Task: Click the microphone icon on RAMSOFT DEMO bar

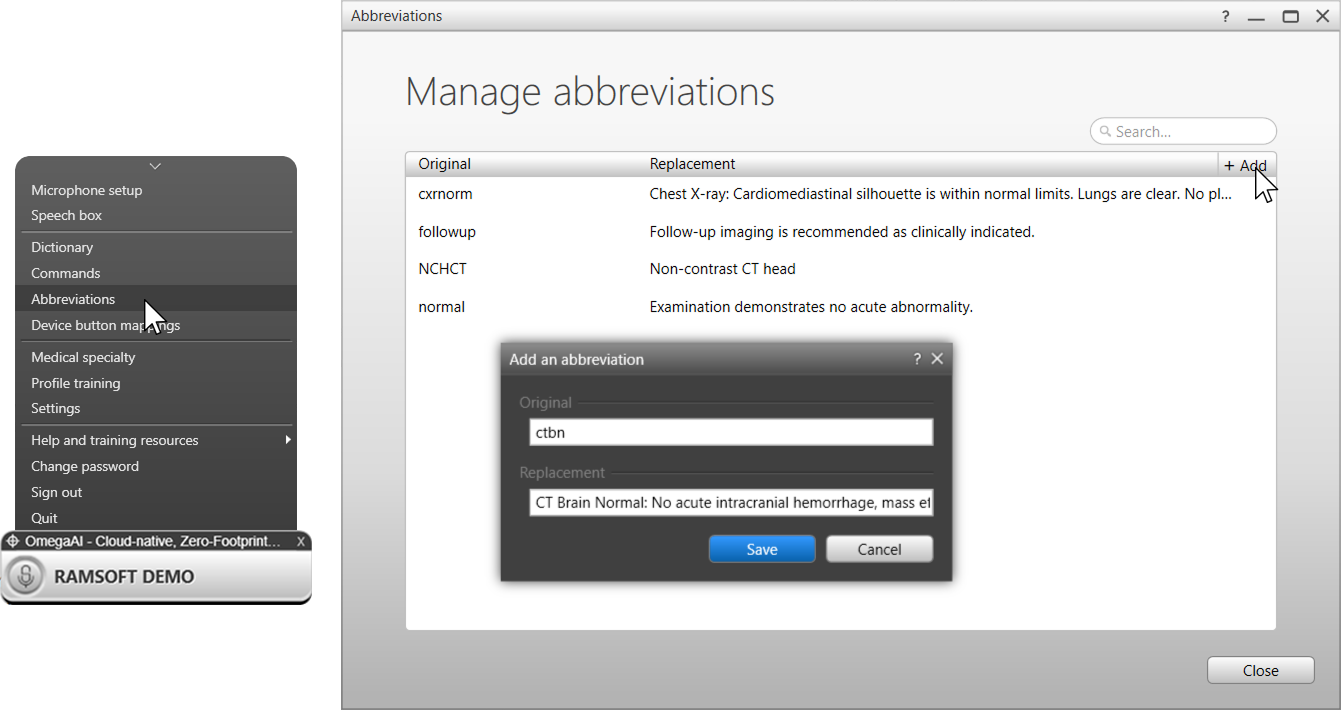Action: (26, 577)
